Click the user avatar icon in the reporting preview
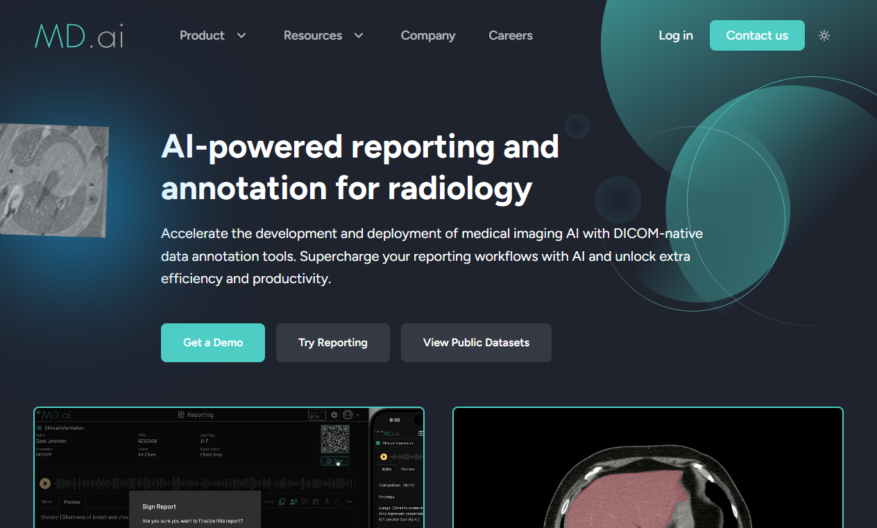The height and width of the screenshot is (528, 877). tap(348, 415)
